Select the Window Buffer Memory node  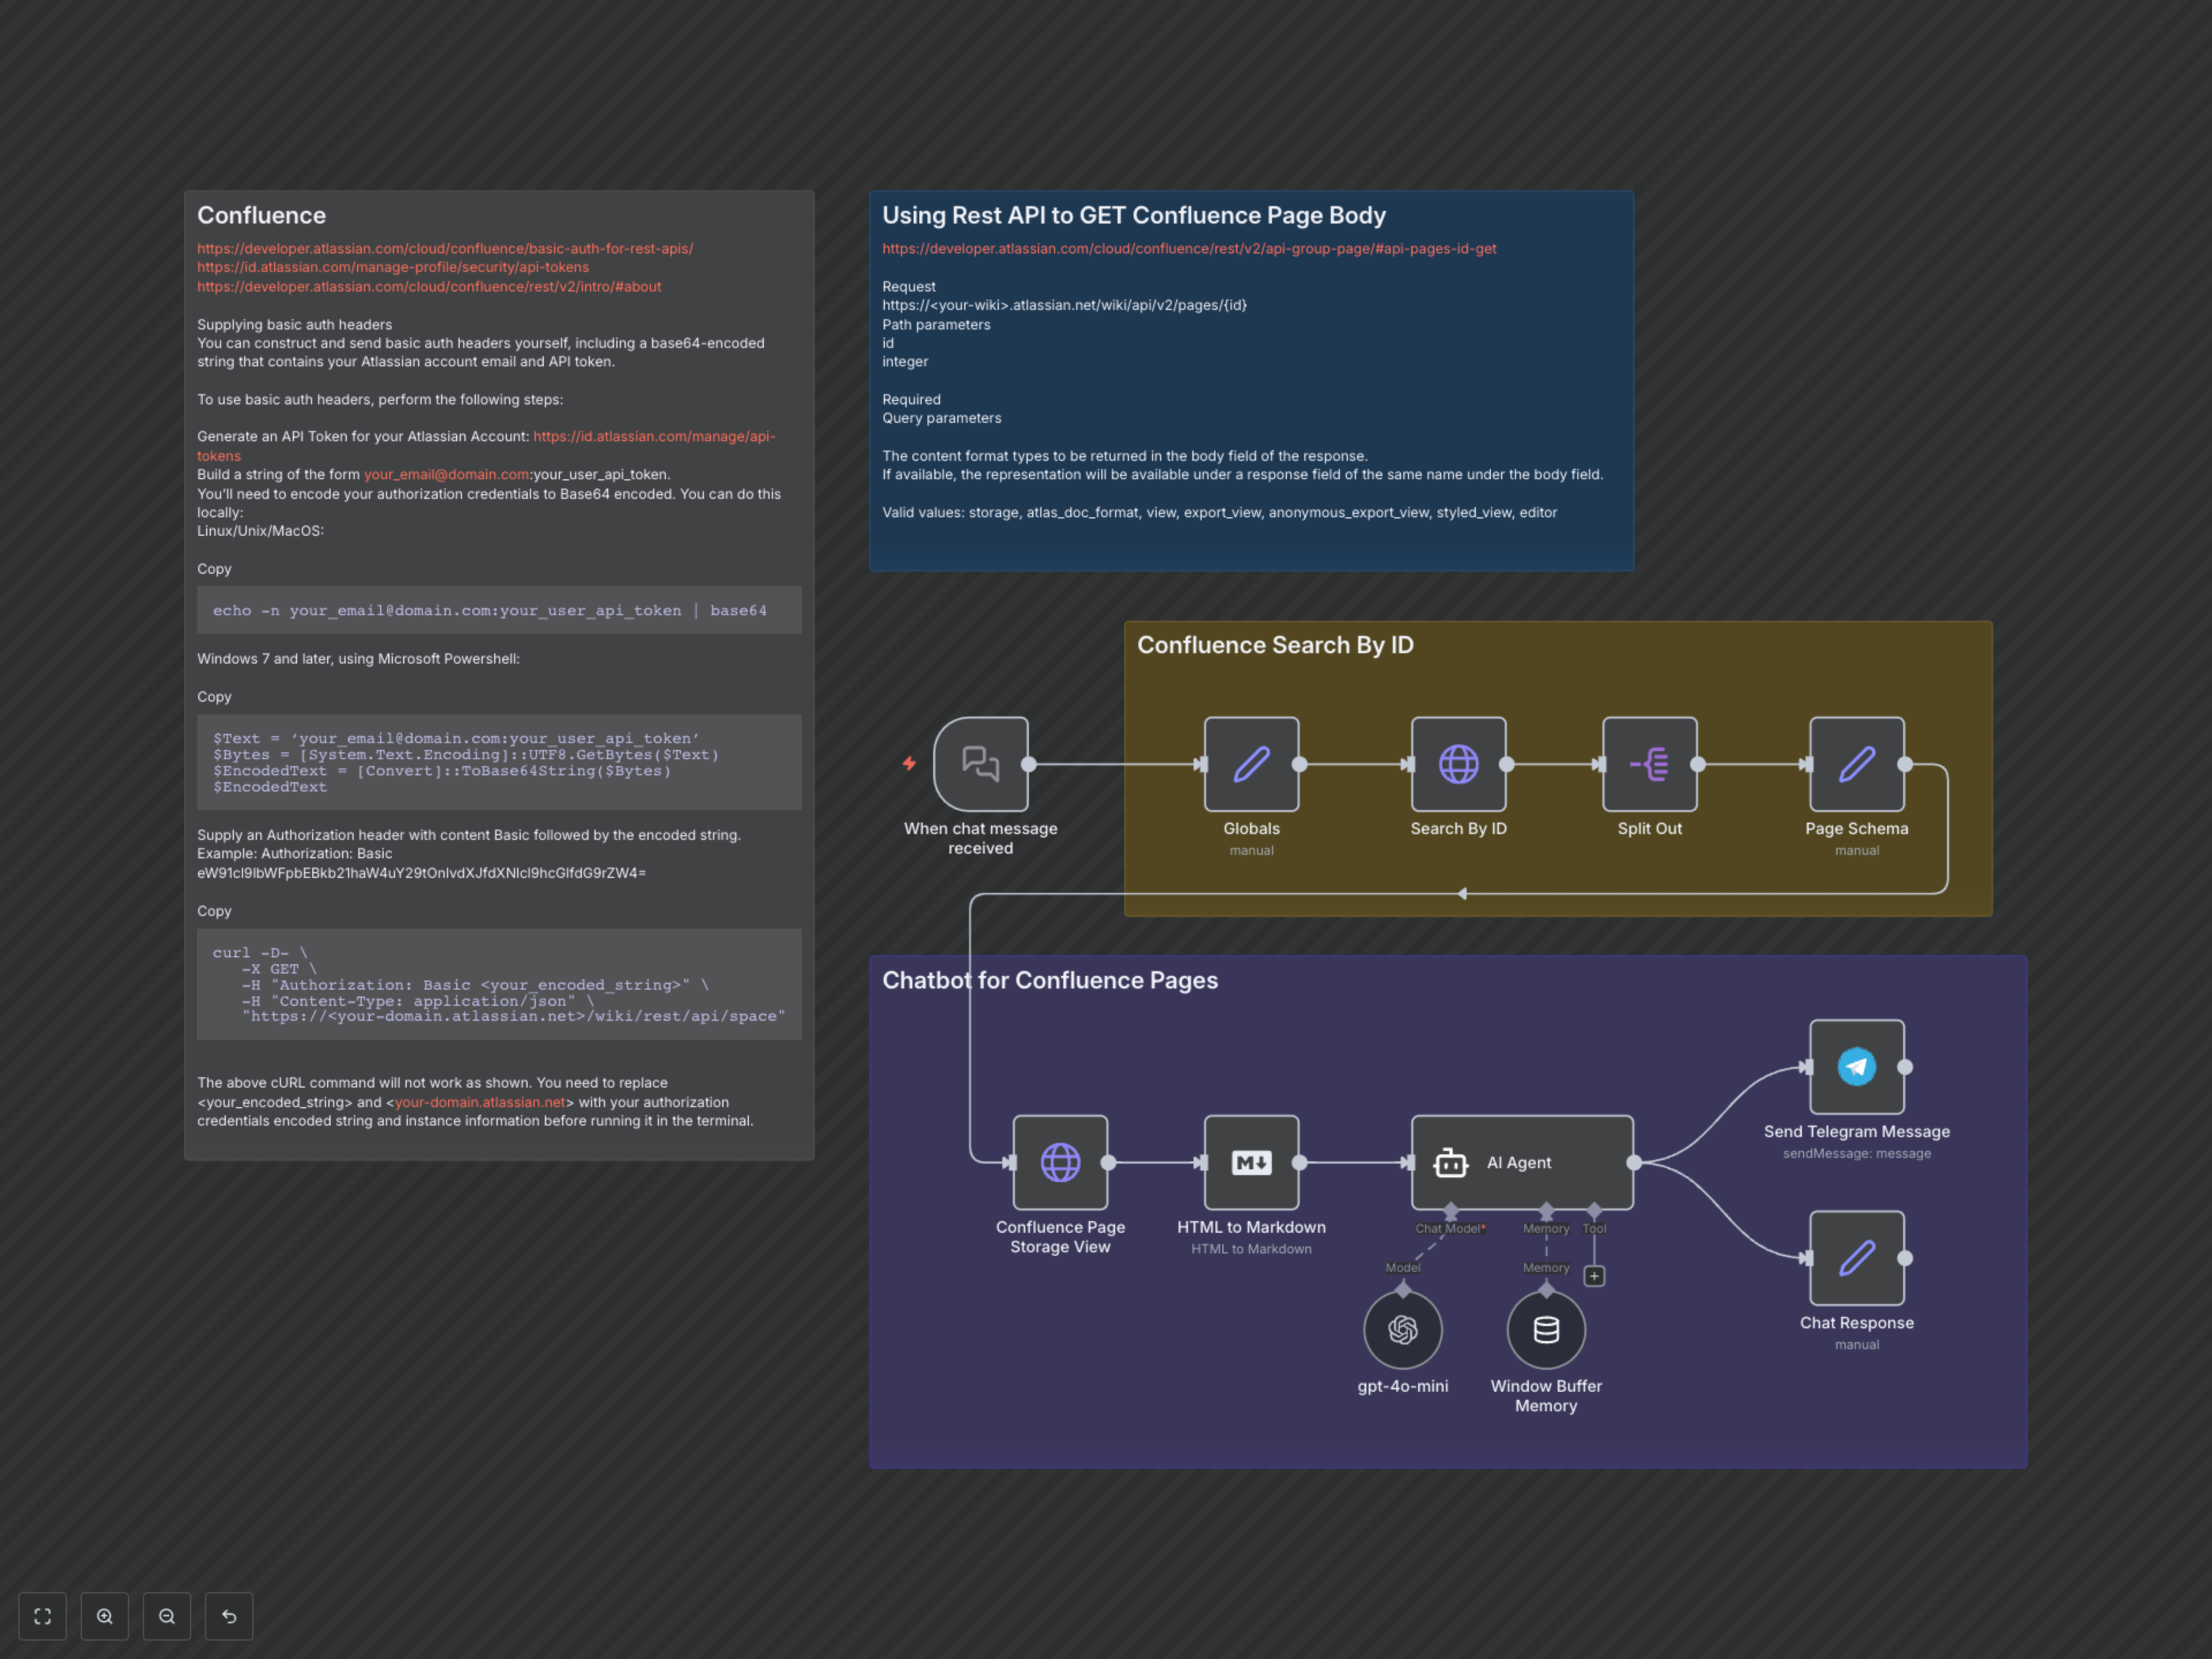1545,1329
